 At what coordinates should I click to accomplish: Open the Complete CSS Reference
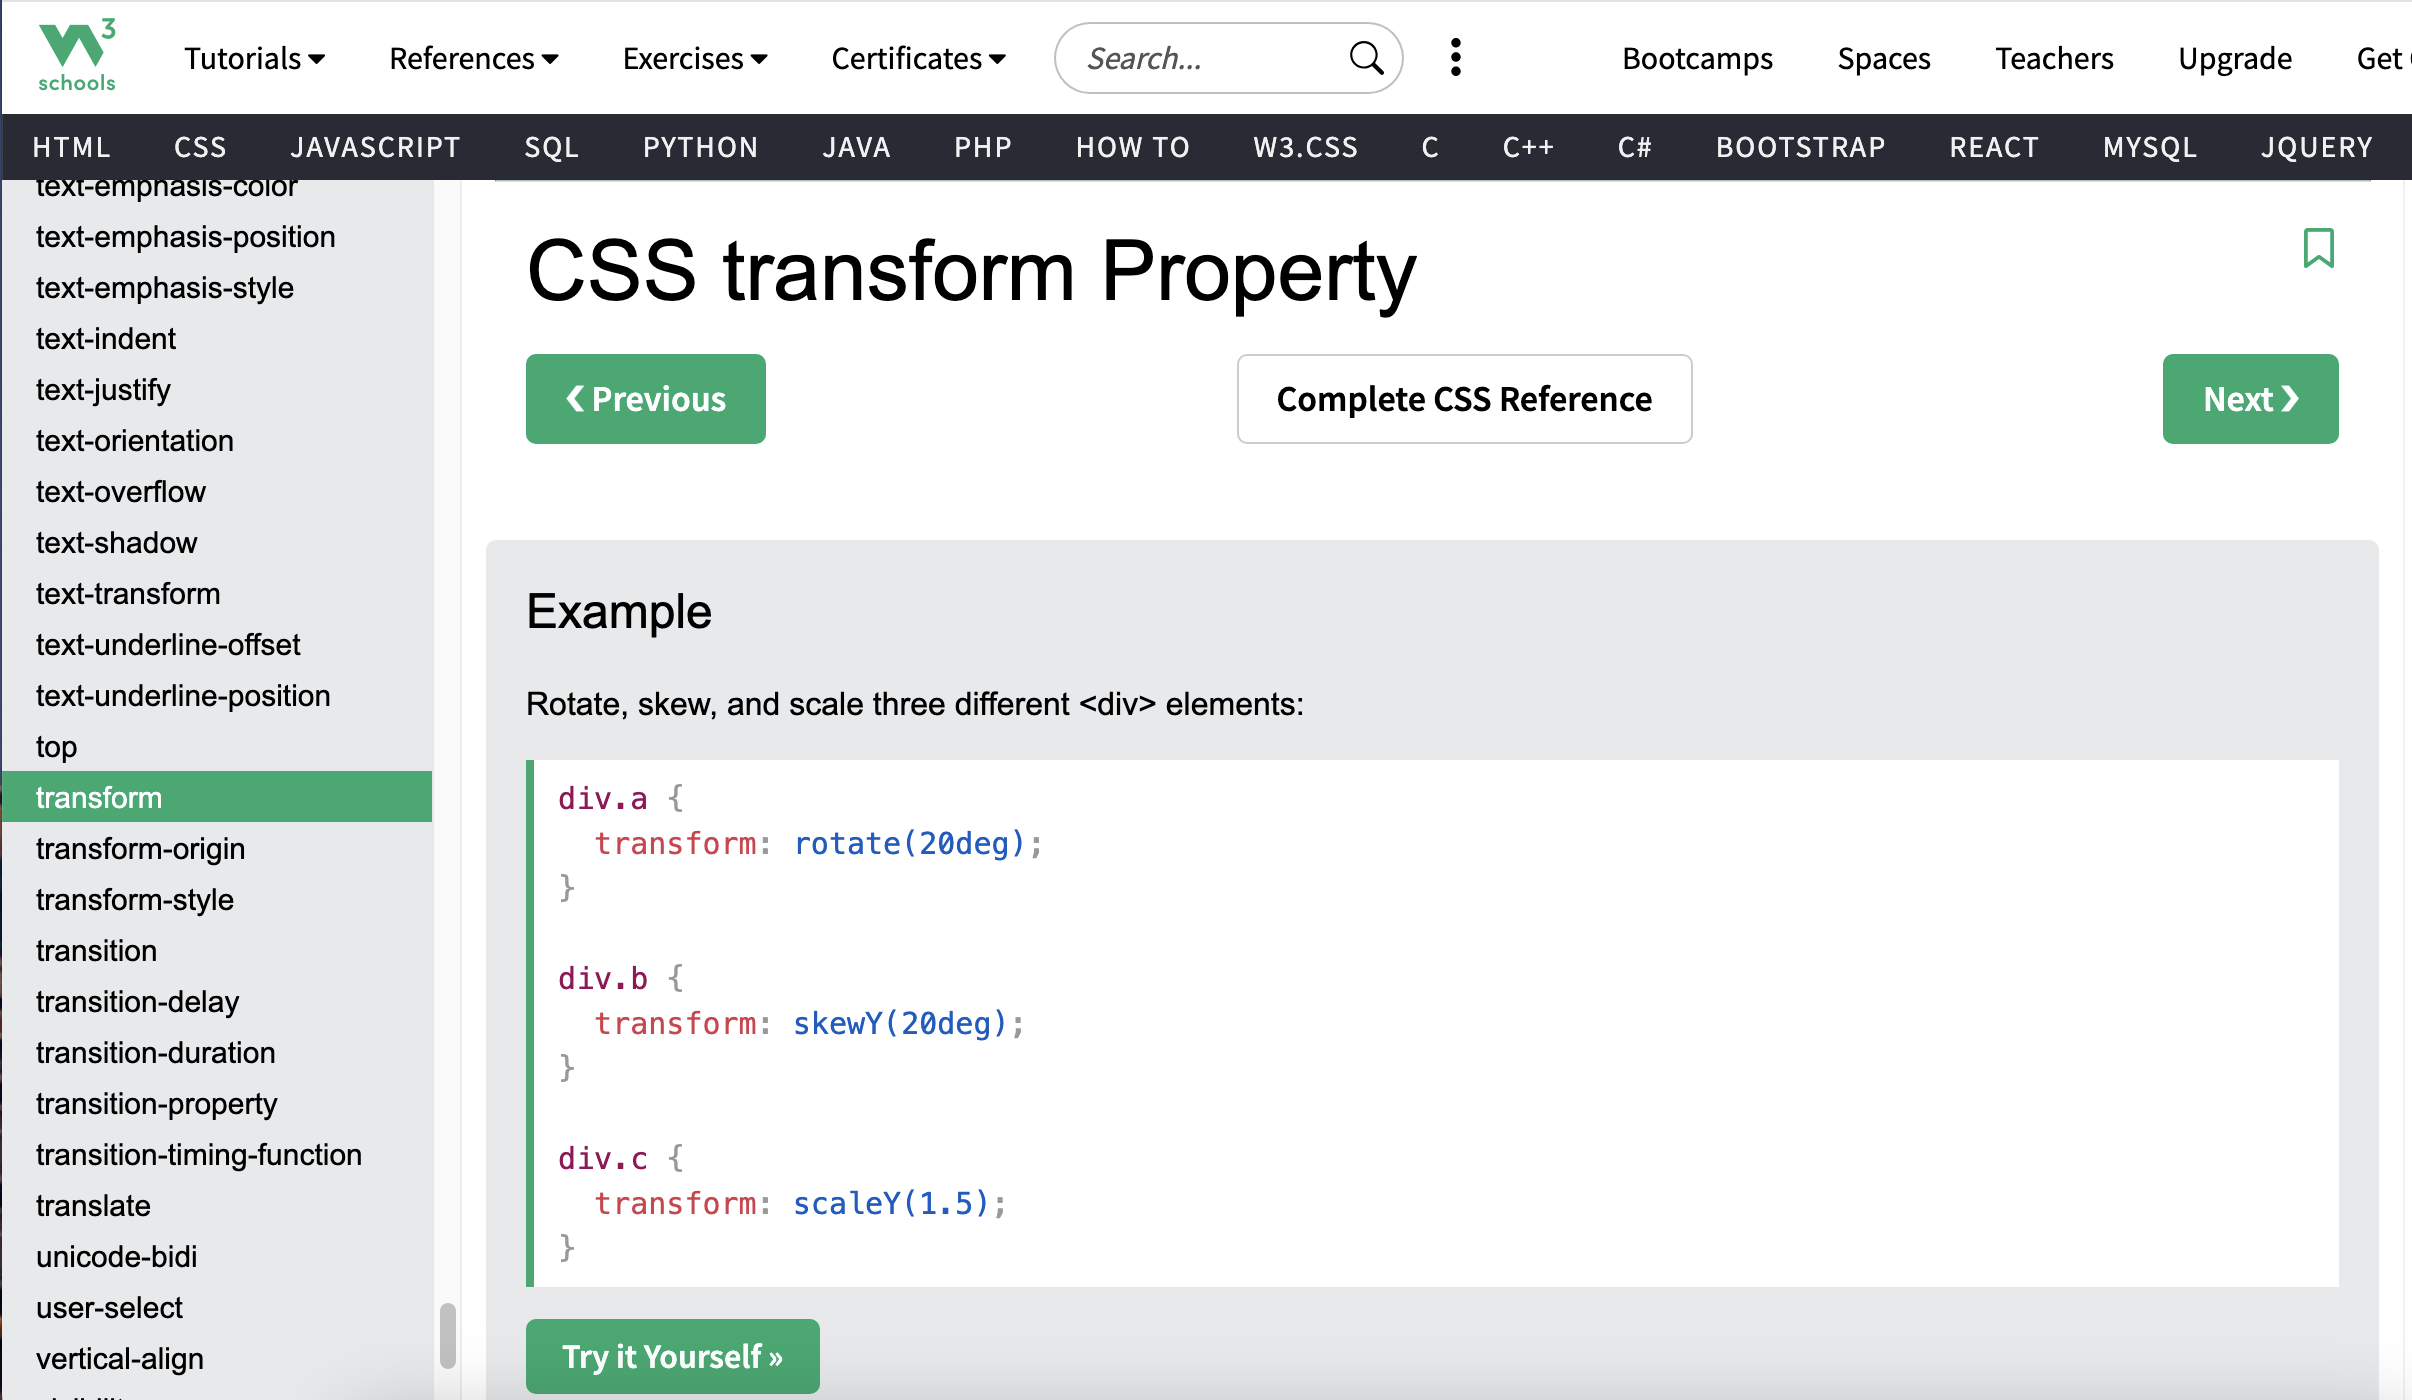[1464, 399]
